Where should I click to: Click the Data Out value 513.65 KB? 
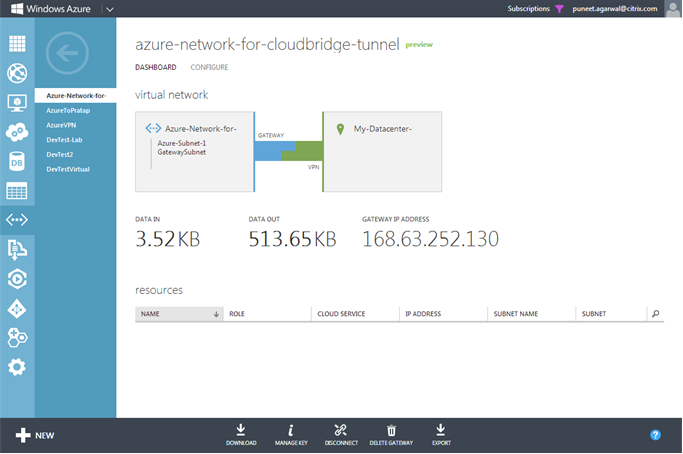[292, 239]
